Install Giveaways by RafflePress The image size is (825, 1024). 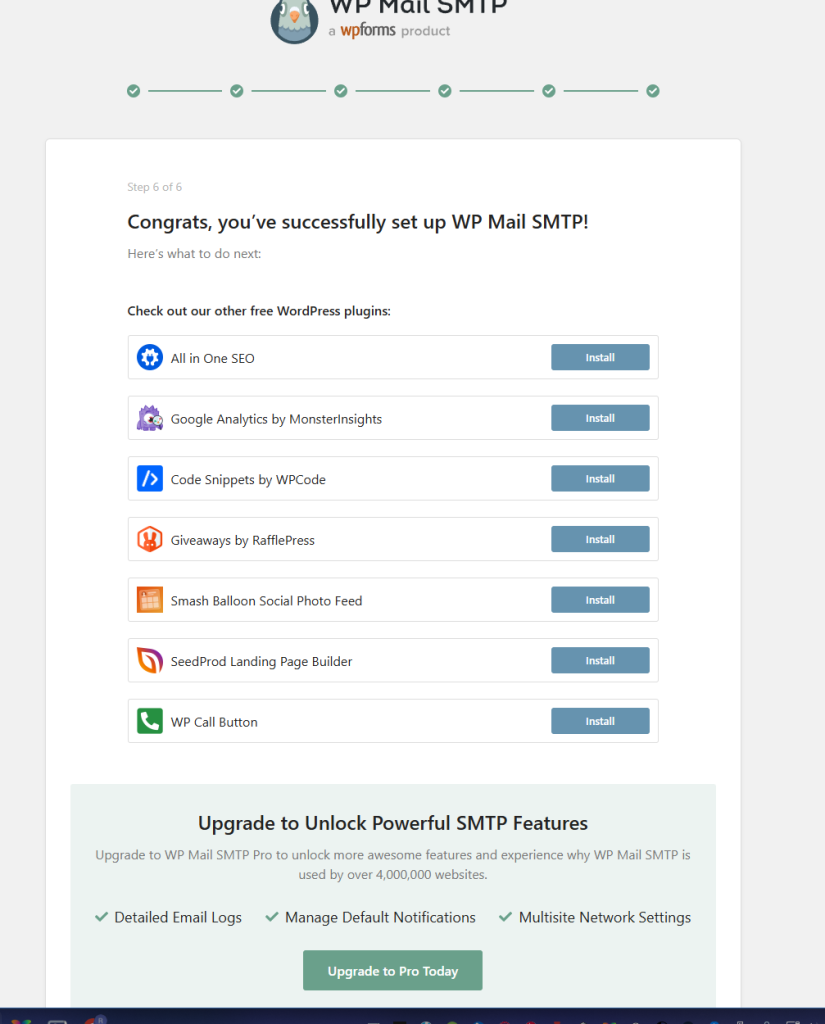click(x=600, y=540)
